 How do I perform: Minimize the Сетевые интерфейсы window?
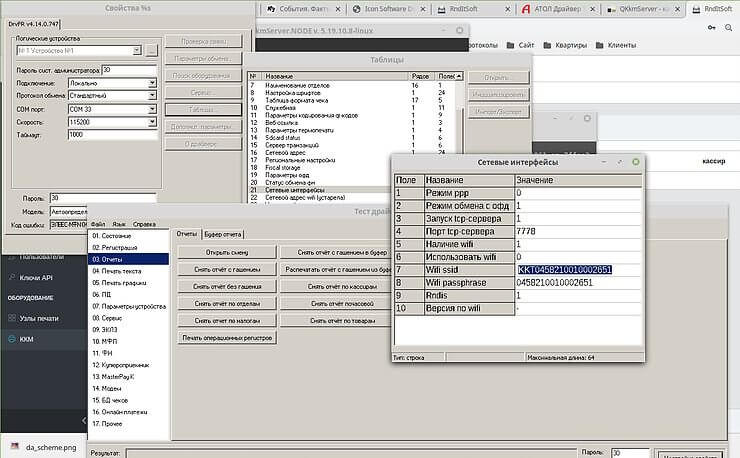(604, 162)
